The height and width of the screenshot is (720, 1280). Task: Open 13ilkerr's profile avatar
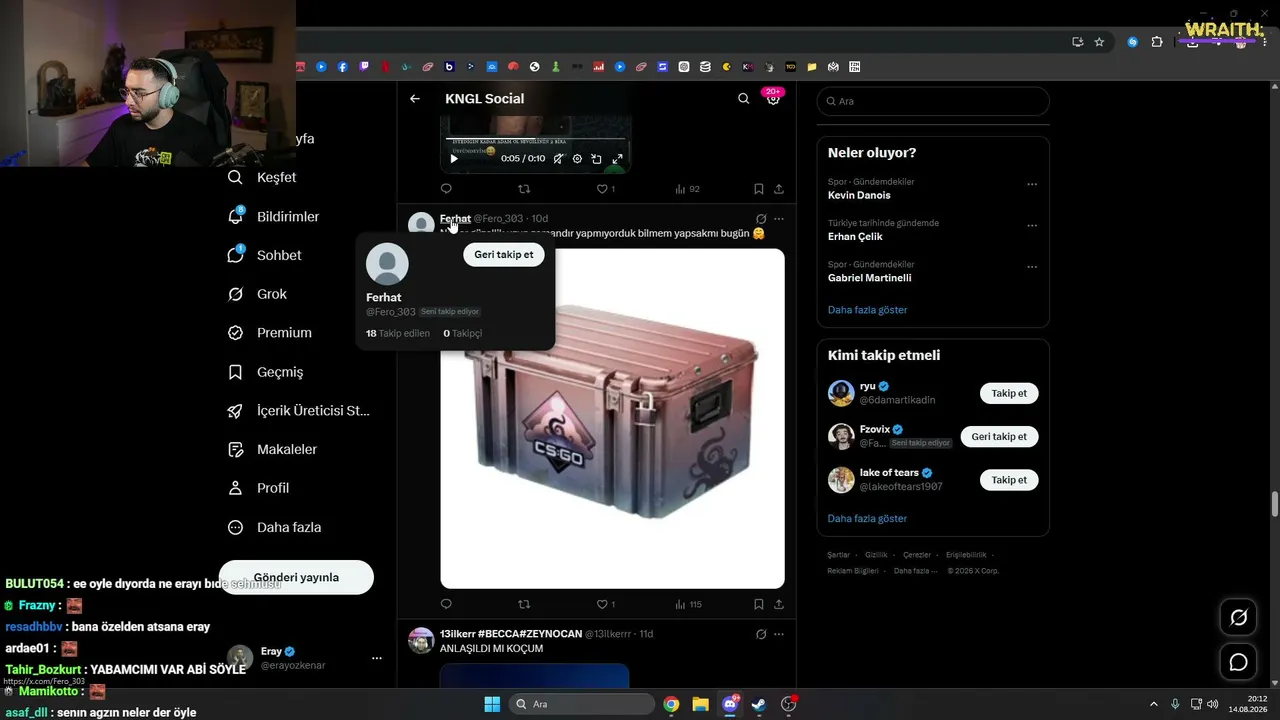coord(421,641)
